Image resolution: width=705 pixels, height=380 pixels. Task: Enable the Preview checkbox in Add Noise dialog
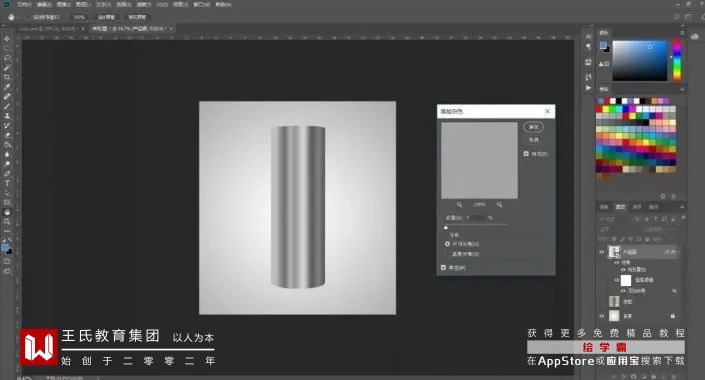pos(526,154)
